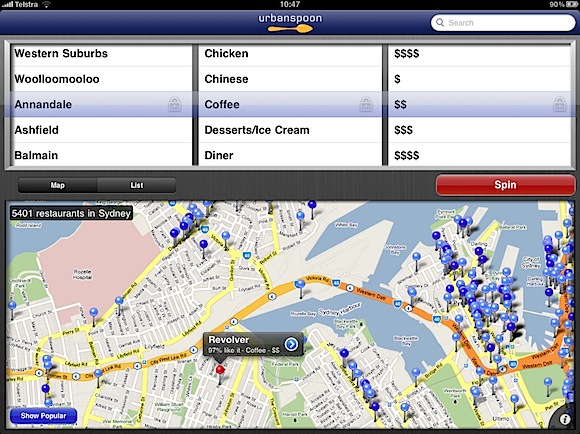
Task: Pick Chicken cuisine
Action: coord(290,54)
